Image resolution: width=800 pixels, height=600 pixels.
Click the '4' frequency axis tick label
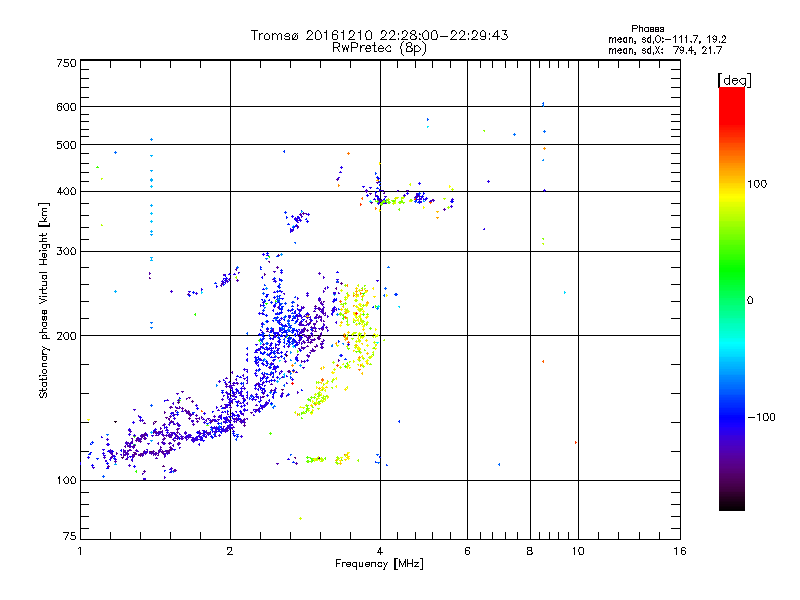(x=380, y=551)
